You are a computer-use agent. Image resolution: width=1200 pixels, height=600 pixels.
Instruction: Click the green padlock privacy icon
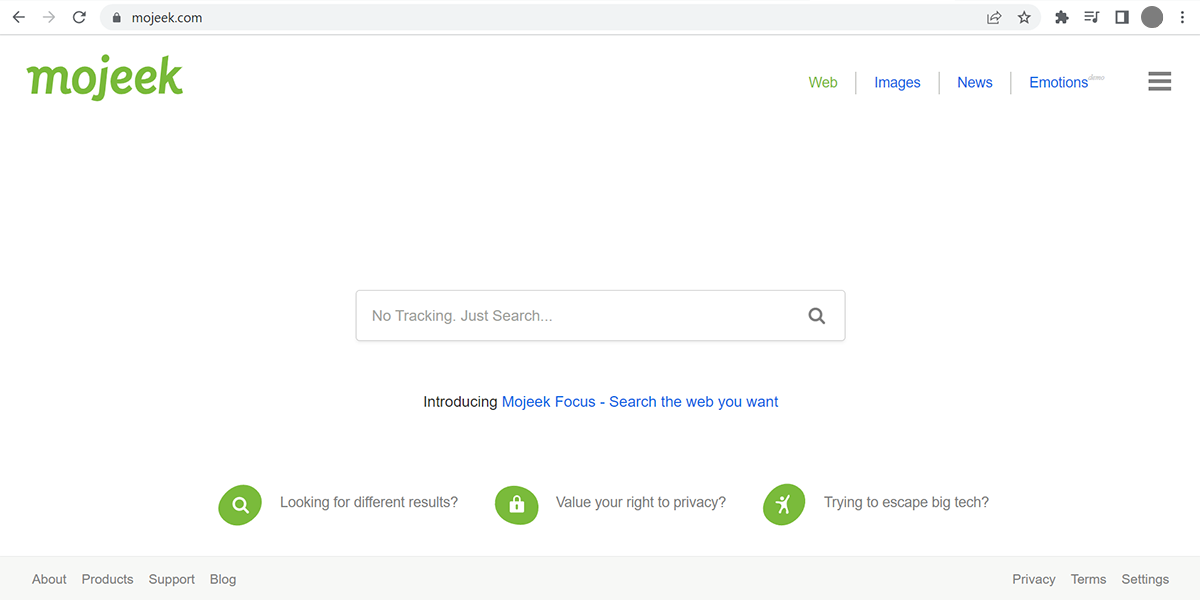[516, 505]
